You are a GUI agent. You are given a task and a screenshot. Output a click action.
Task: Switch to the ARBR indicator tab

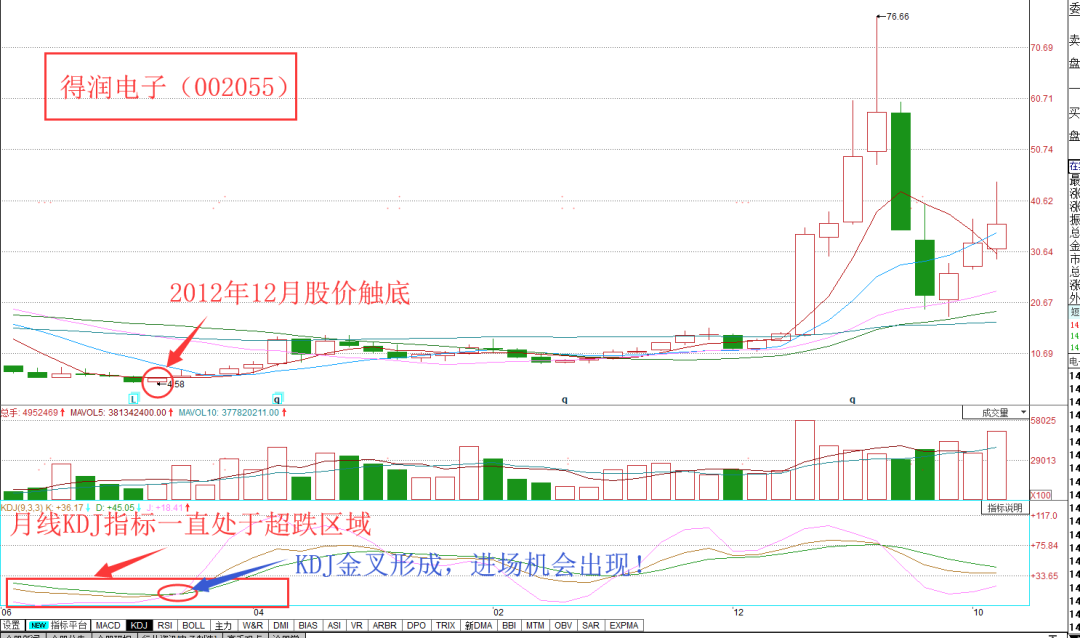384,626
